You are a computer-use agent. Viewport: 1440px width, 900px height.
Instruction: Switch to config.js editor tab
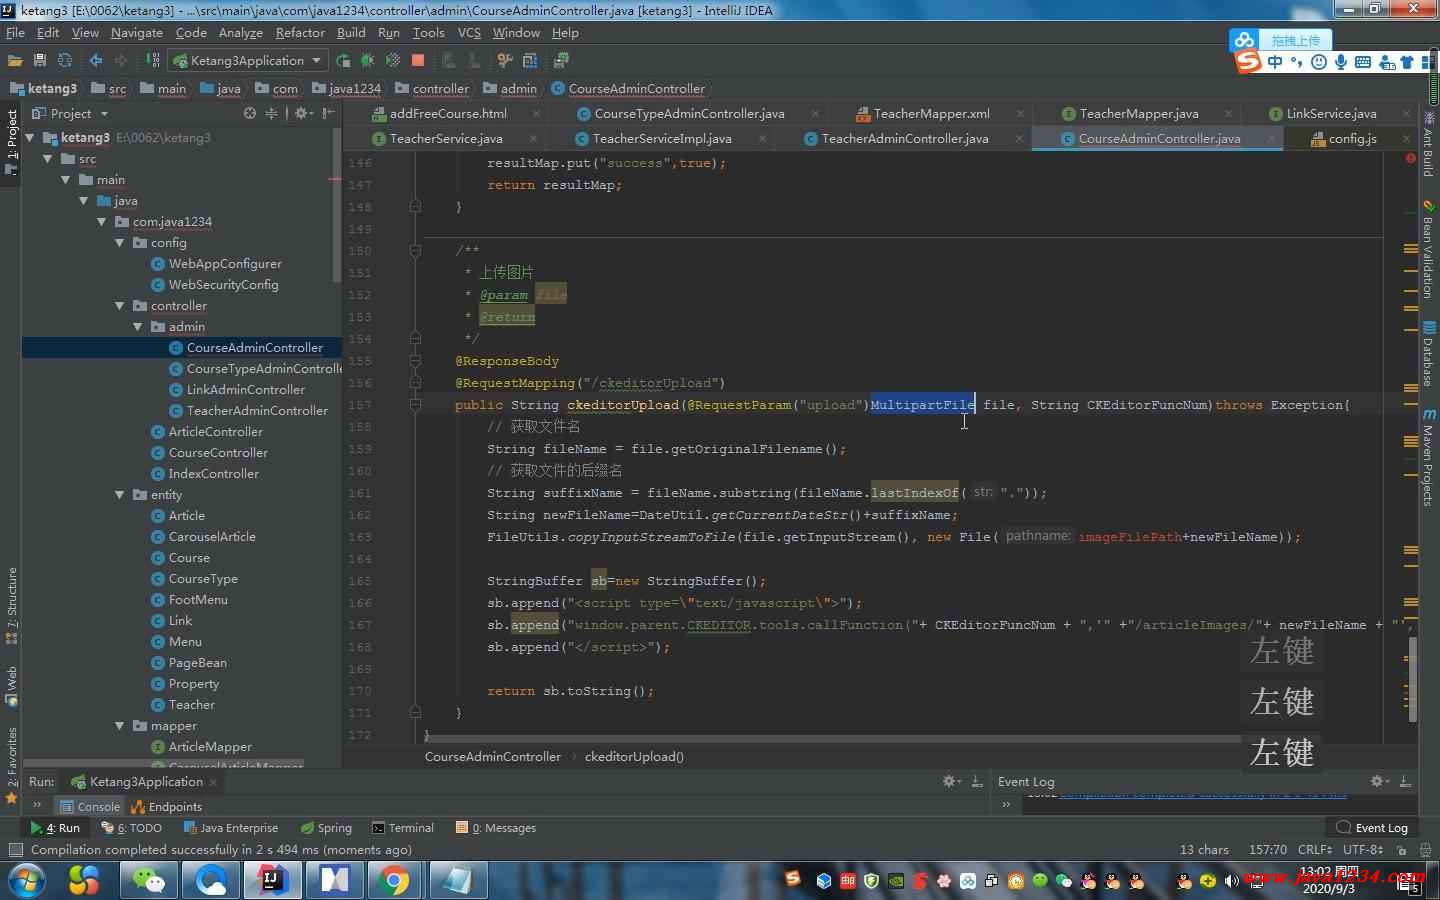point(1352,138)
